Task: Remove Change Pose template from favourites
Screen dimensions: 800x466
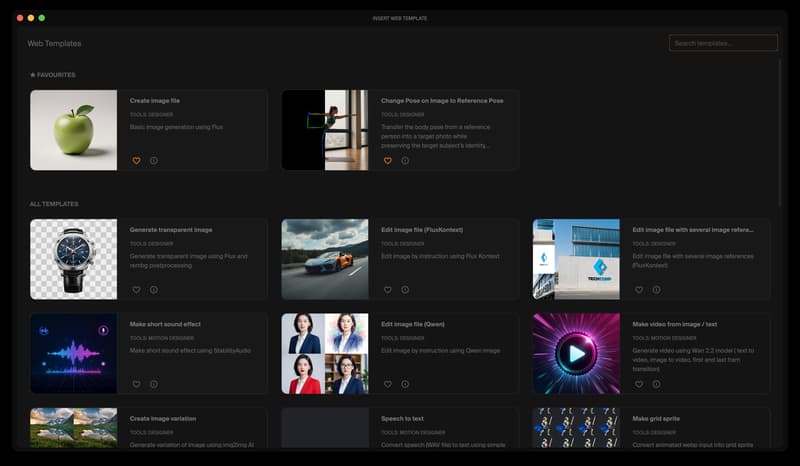Action: coord(388,160)
